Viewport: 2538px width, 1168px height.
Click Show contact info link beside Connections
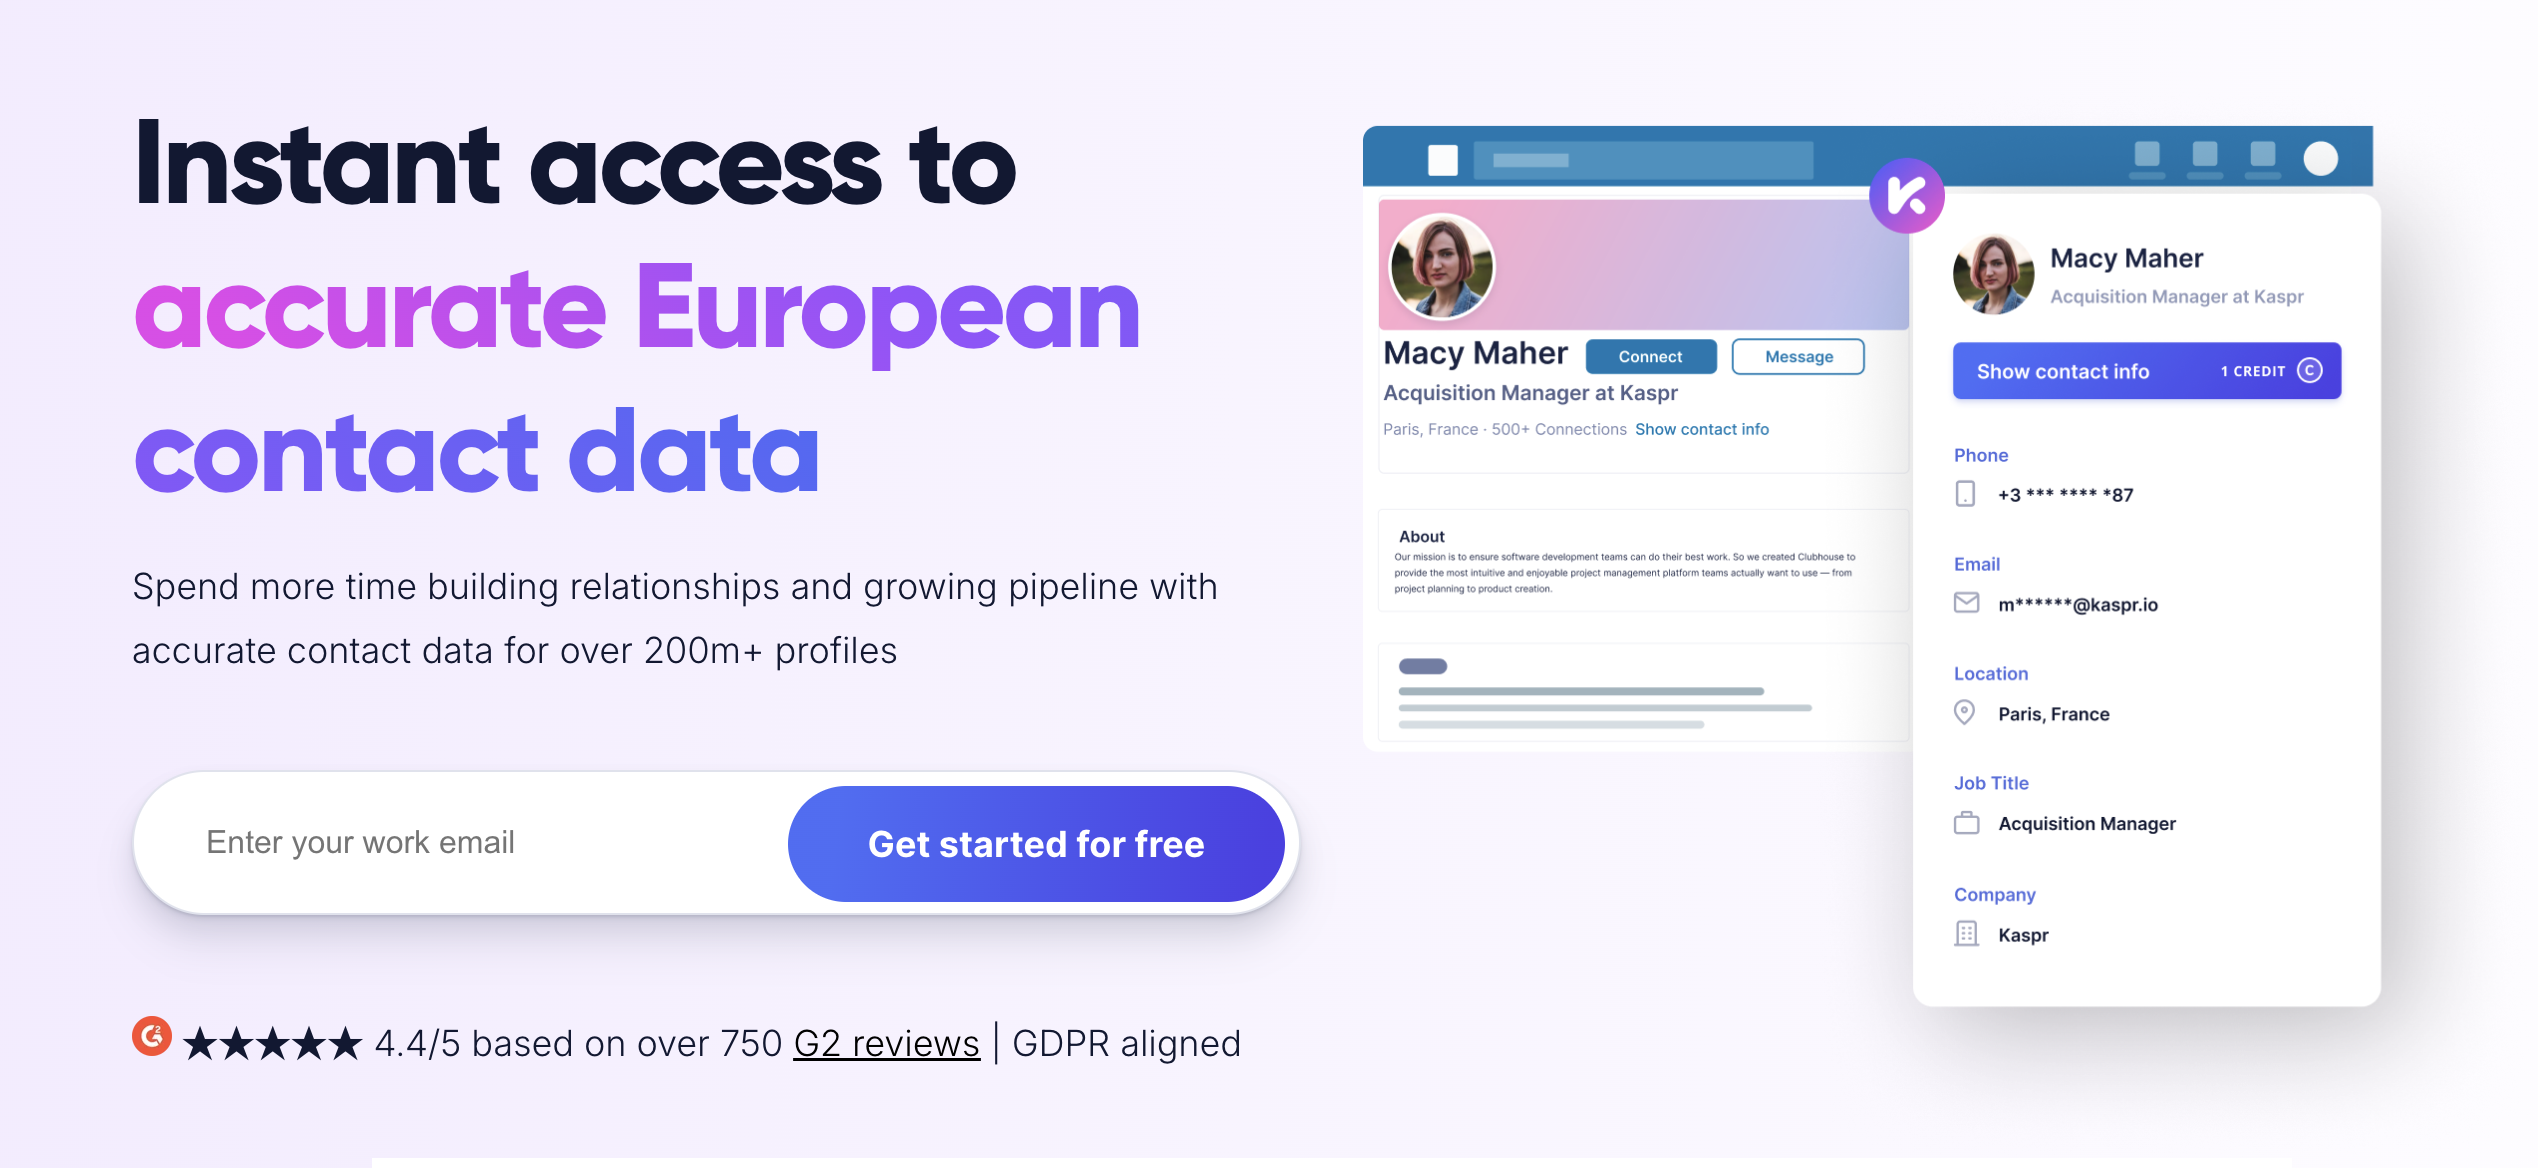1701,429
